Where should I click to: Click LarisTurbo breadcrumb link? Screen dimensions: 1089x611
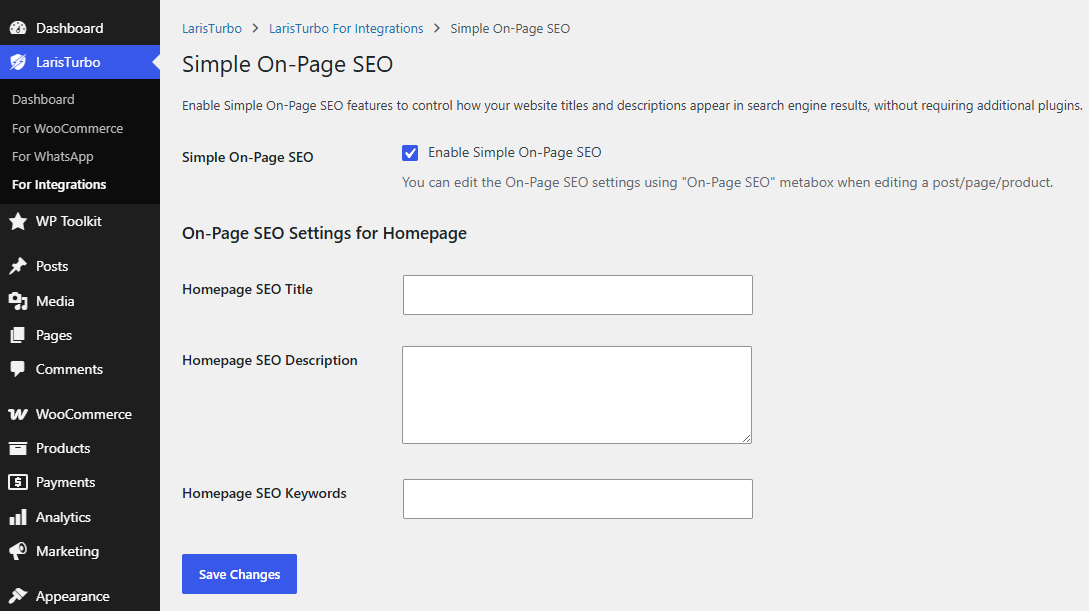coord(212,28)
